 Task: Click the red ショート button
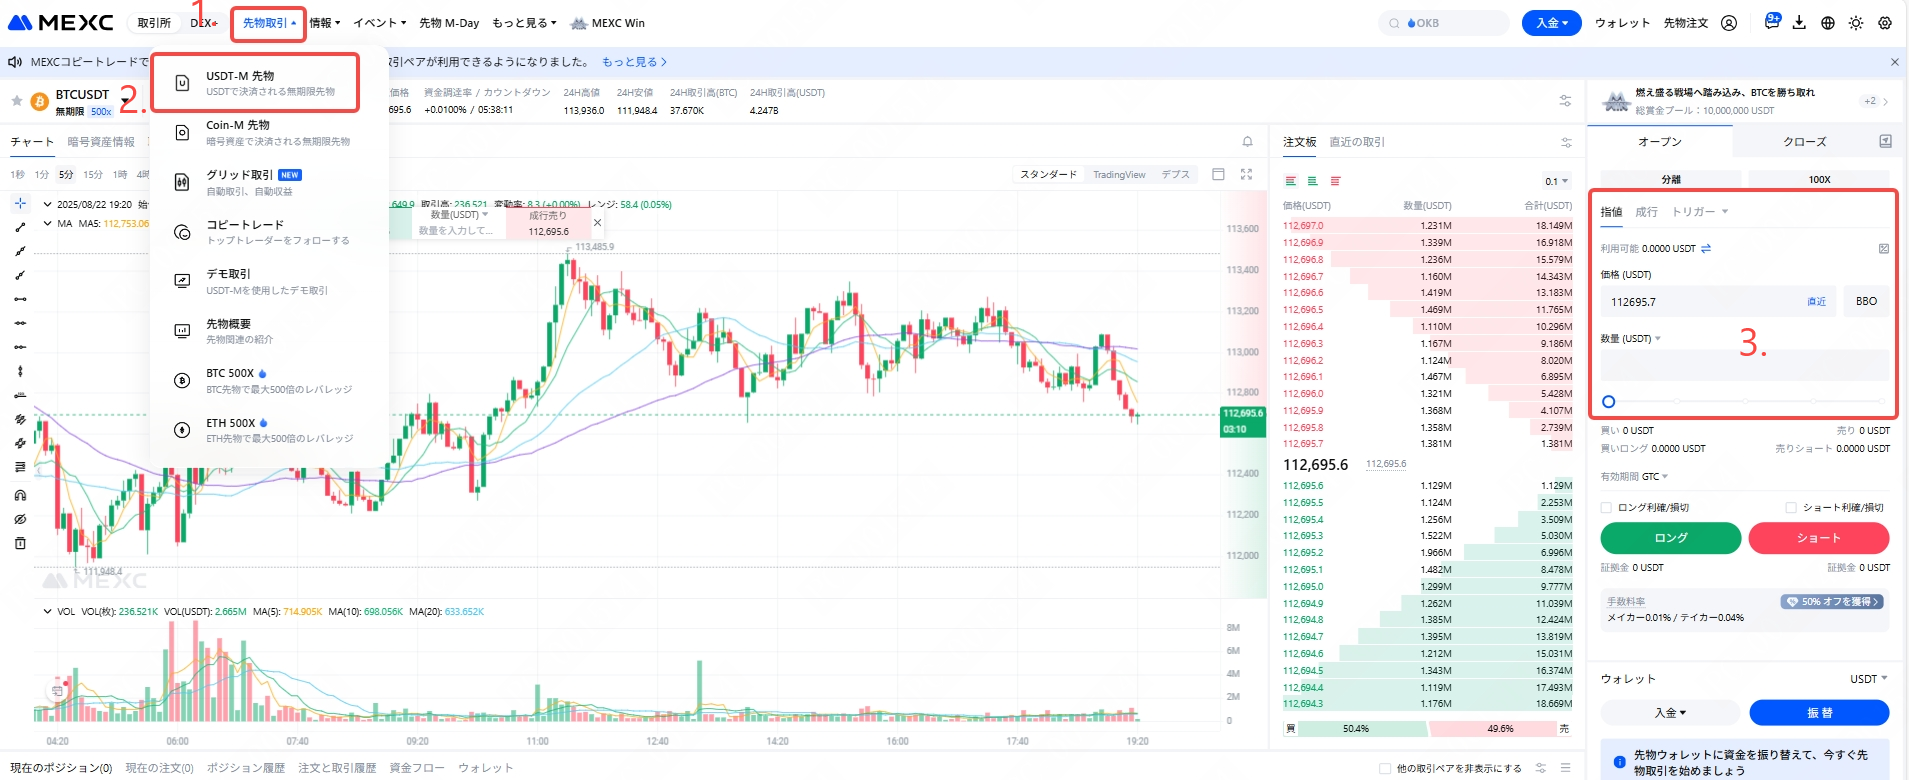tap(1818, 538)
